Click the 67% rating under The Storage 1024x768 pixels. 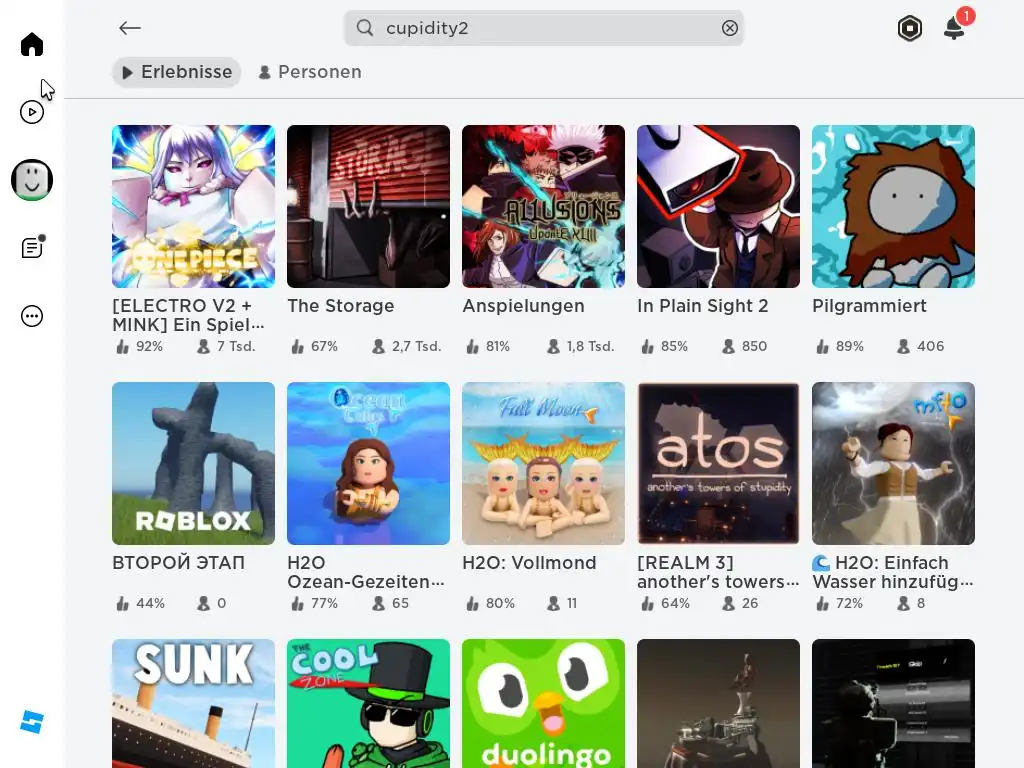click(315, 347)
